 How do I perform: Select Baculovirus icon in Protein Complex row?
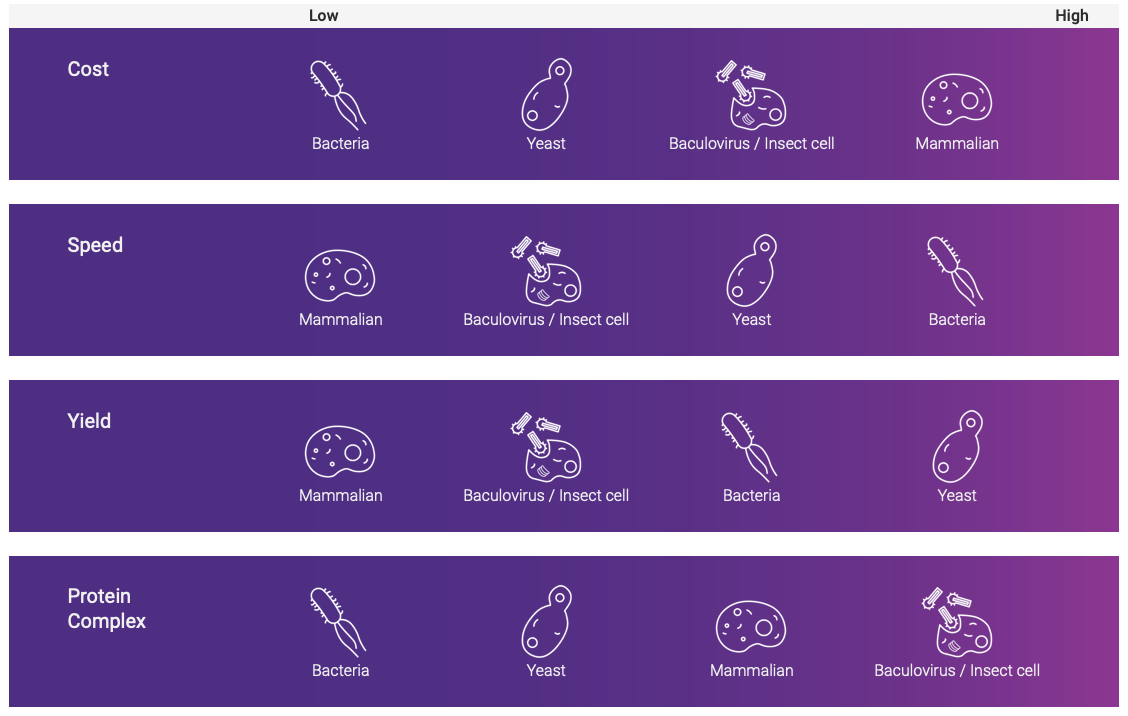click(957, 622)
